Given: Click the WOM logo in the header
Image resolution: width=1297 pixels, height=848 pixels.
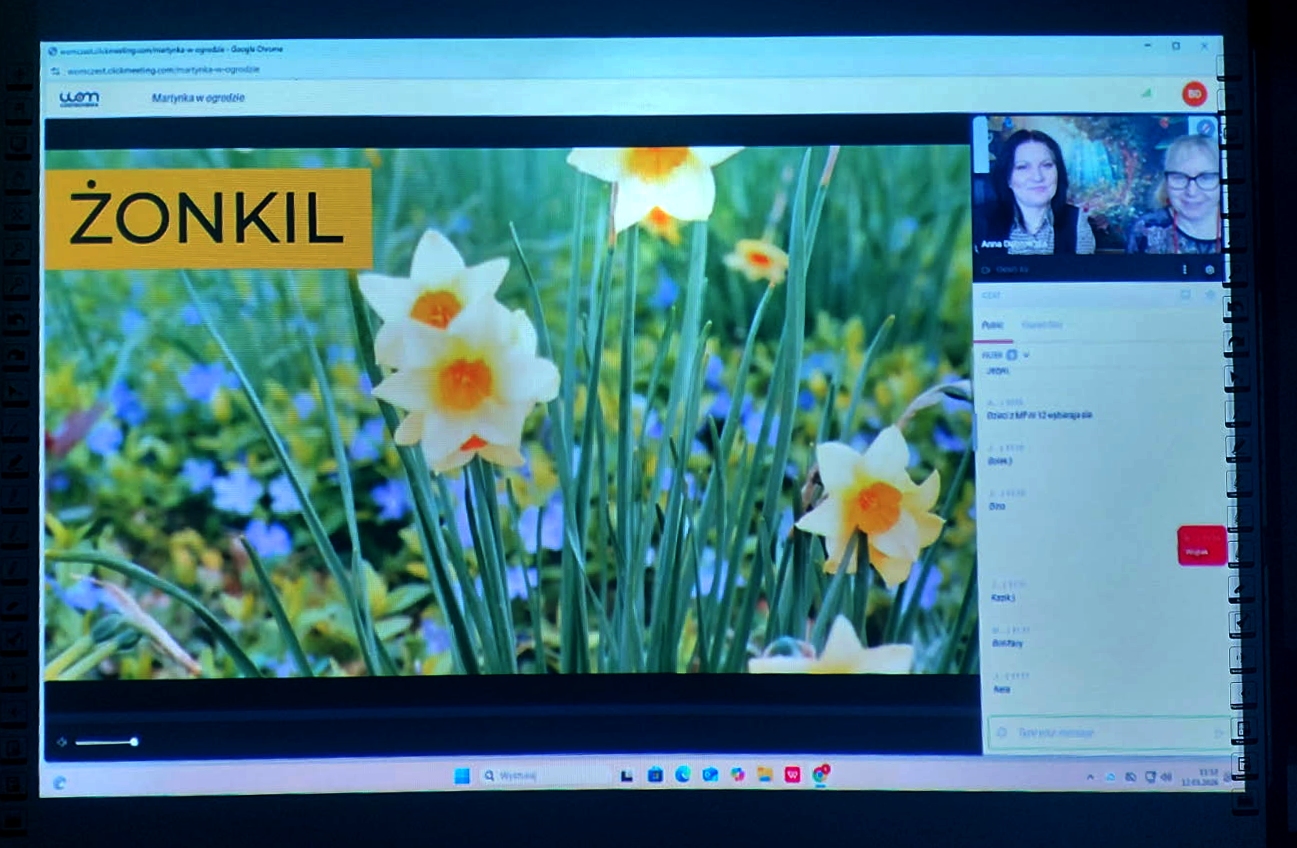Looking at the screenshot, I should point(79,98).
